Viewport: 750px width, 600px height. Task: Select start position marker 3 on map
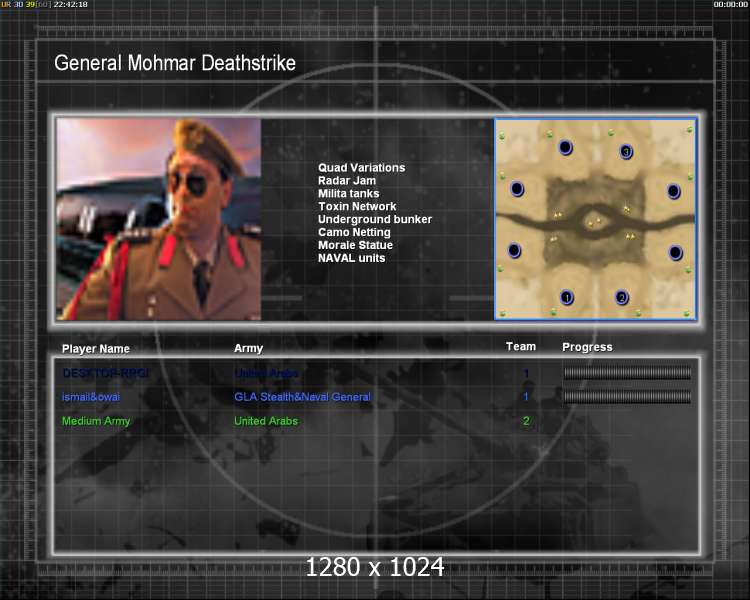click(626, 152)
